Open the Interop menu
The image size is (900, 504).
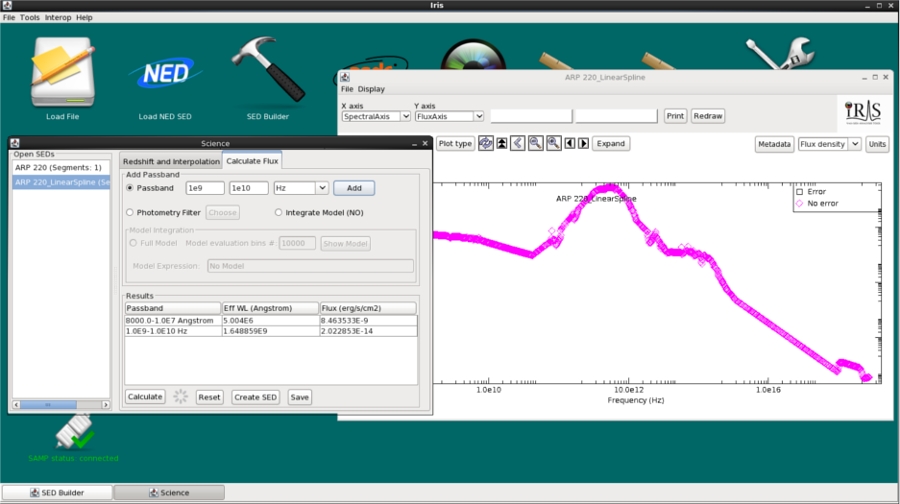point(58,17)
